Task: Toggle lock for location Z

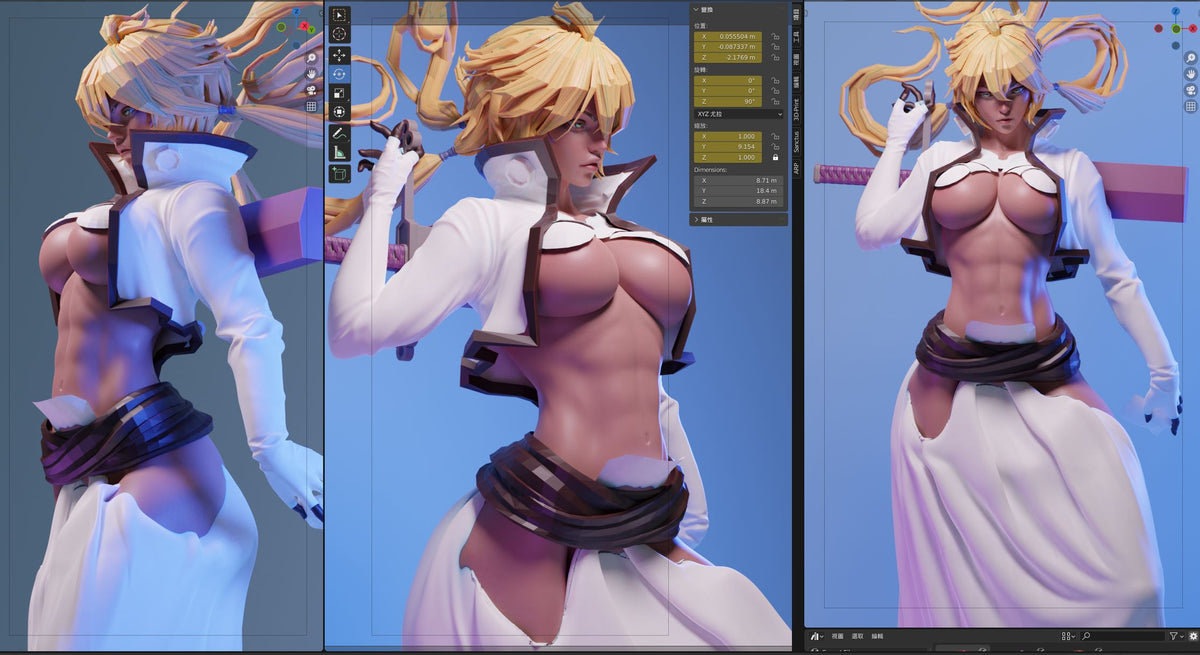Action: tap(774, 57)
